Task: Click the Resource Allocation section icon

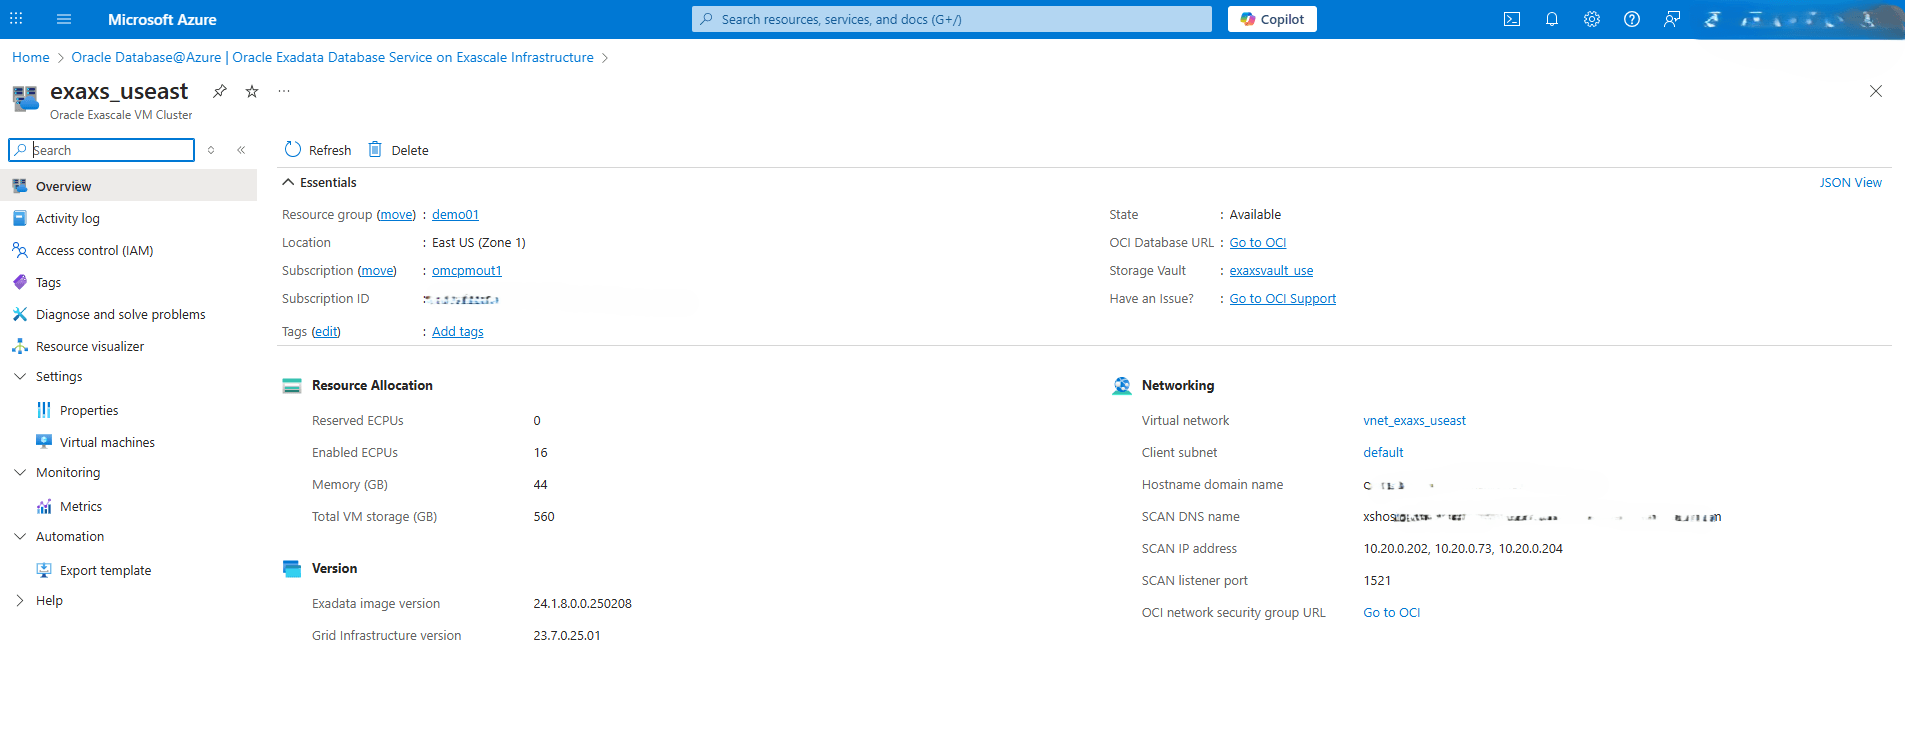Action: click(292, 386)
